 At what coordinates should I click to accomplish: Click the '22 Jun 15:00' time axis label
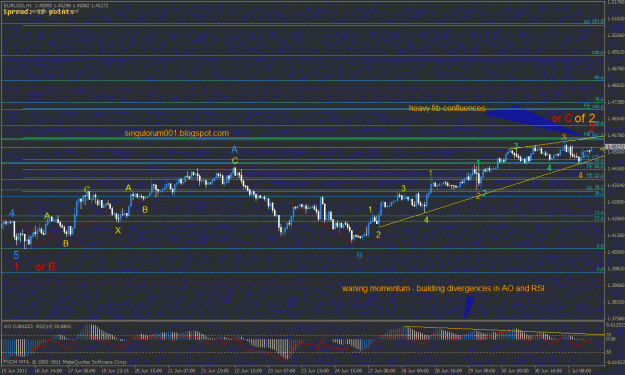(248, 371)
